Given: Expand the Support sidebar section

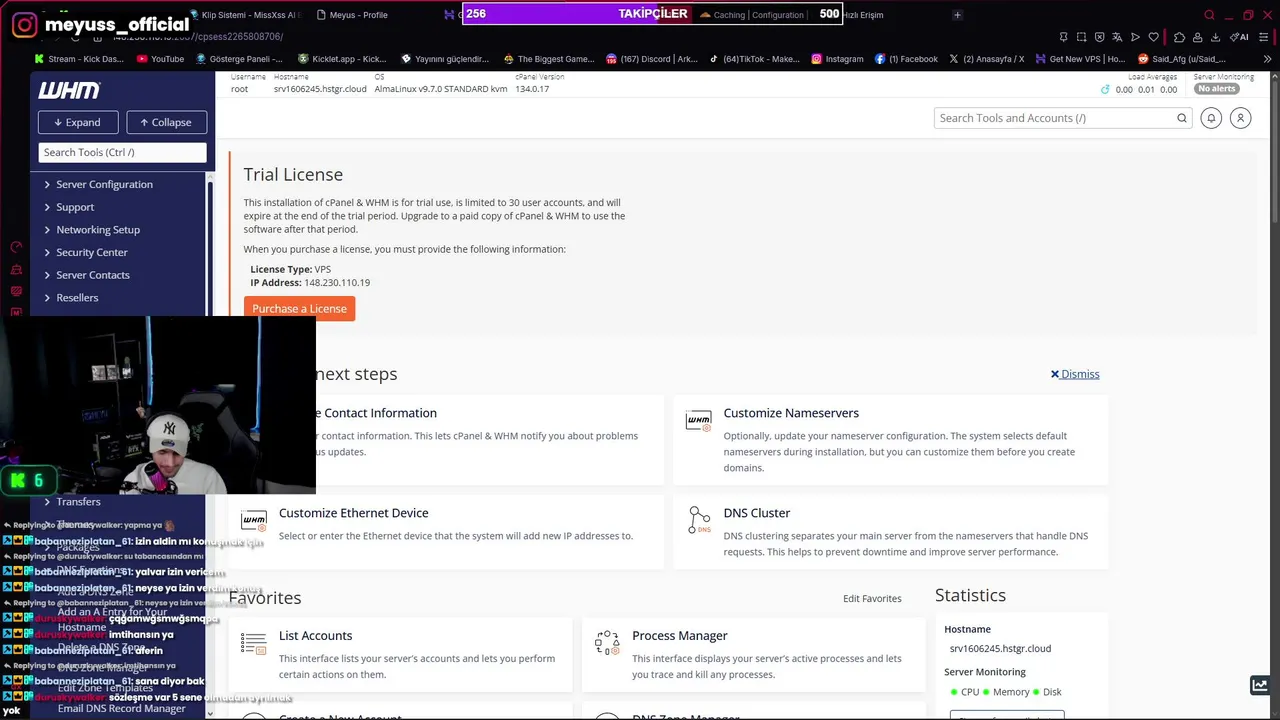Looking at the screenshot, I should click(75, 207).
